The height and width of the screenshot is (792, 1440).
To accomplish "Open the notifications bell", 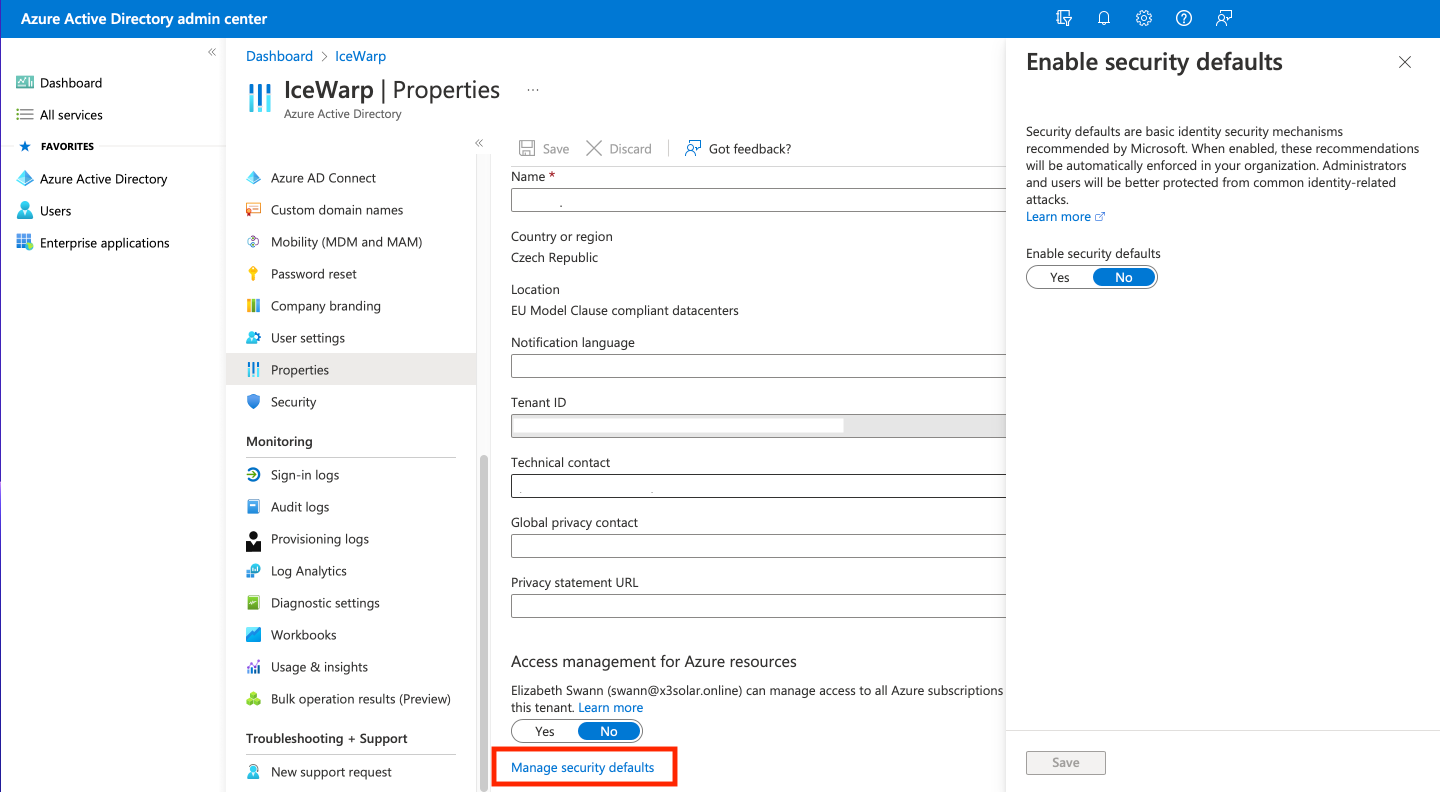I will point(1104,18).
